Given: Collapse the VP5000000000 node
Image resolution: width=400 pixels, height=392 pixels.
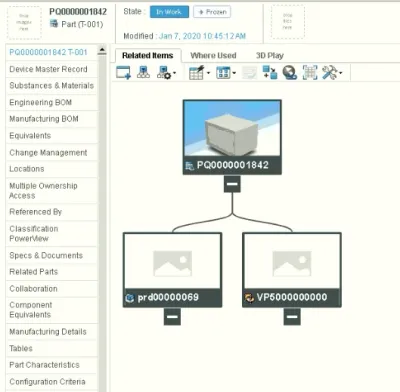Looking at the screenshot, I should coord(292,316).
